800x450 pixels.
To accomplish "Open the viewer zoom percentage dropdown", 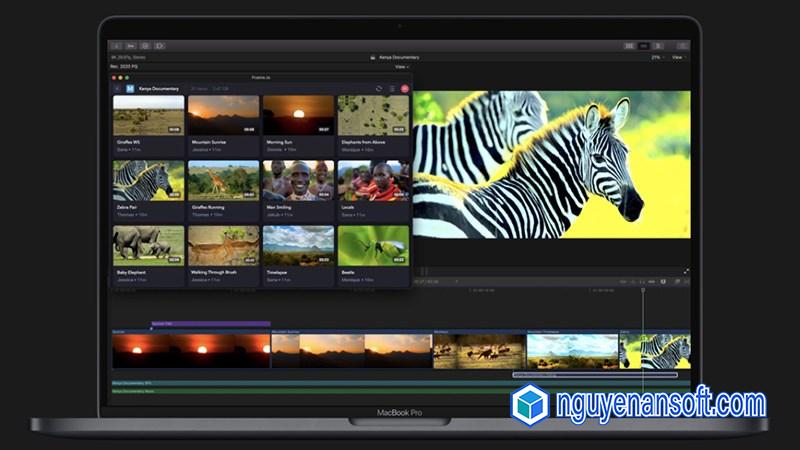I will pyautogui.click(x=658, y=57).
